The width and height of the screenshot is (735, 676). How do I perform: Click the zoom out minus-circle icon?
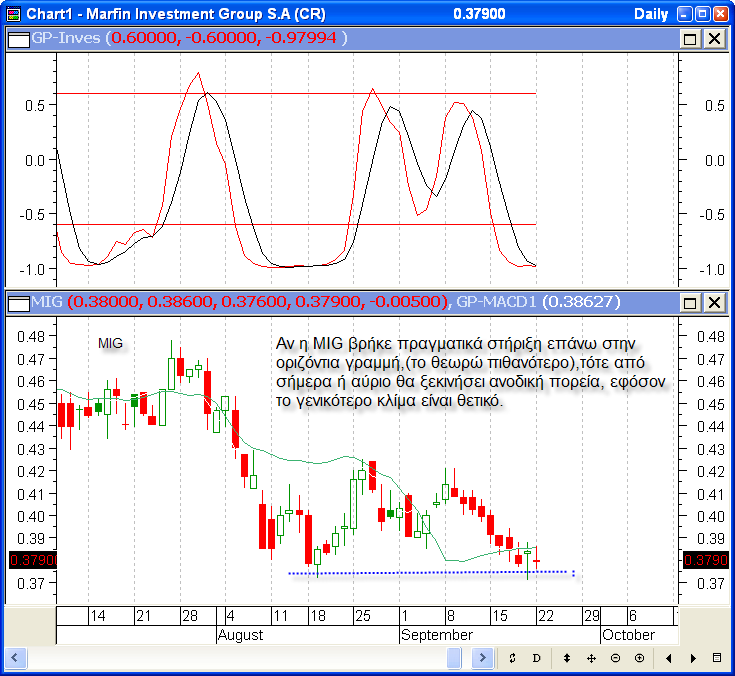(x=615, y=658)
